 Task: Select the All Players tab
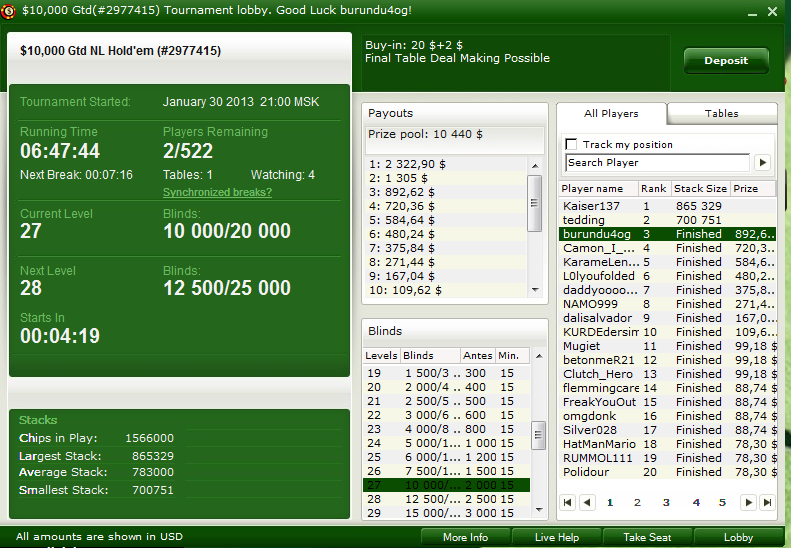[x=611, y=114]
